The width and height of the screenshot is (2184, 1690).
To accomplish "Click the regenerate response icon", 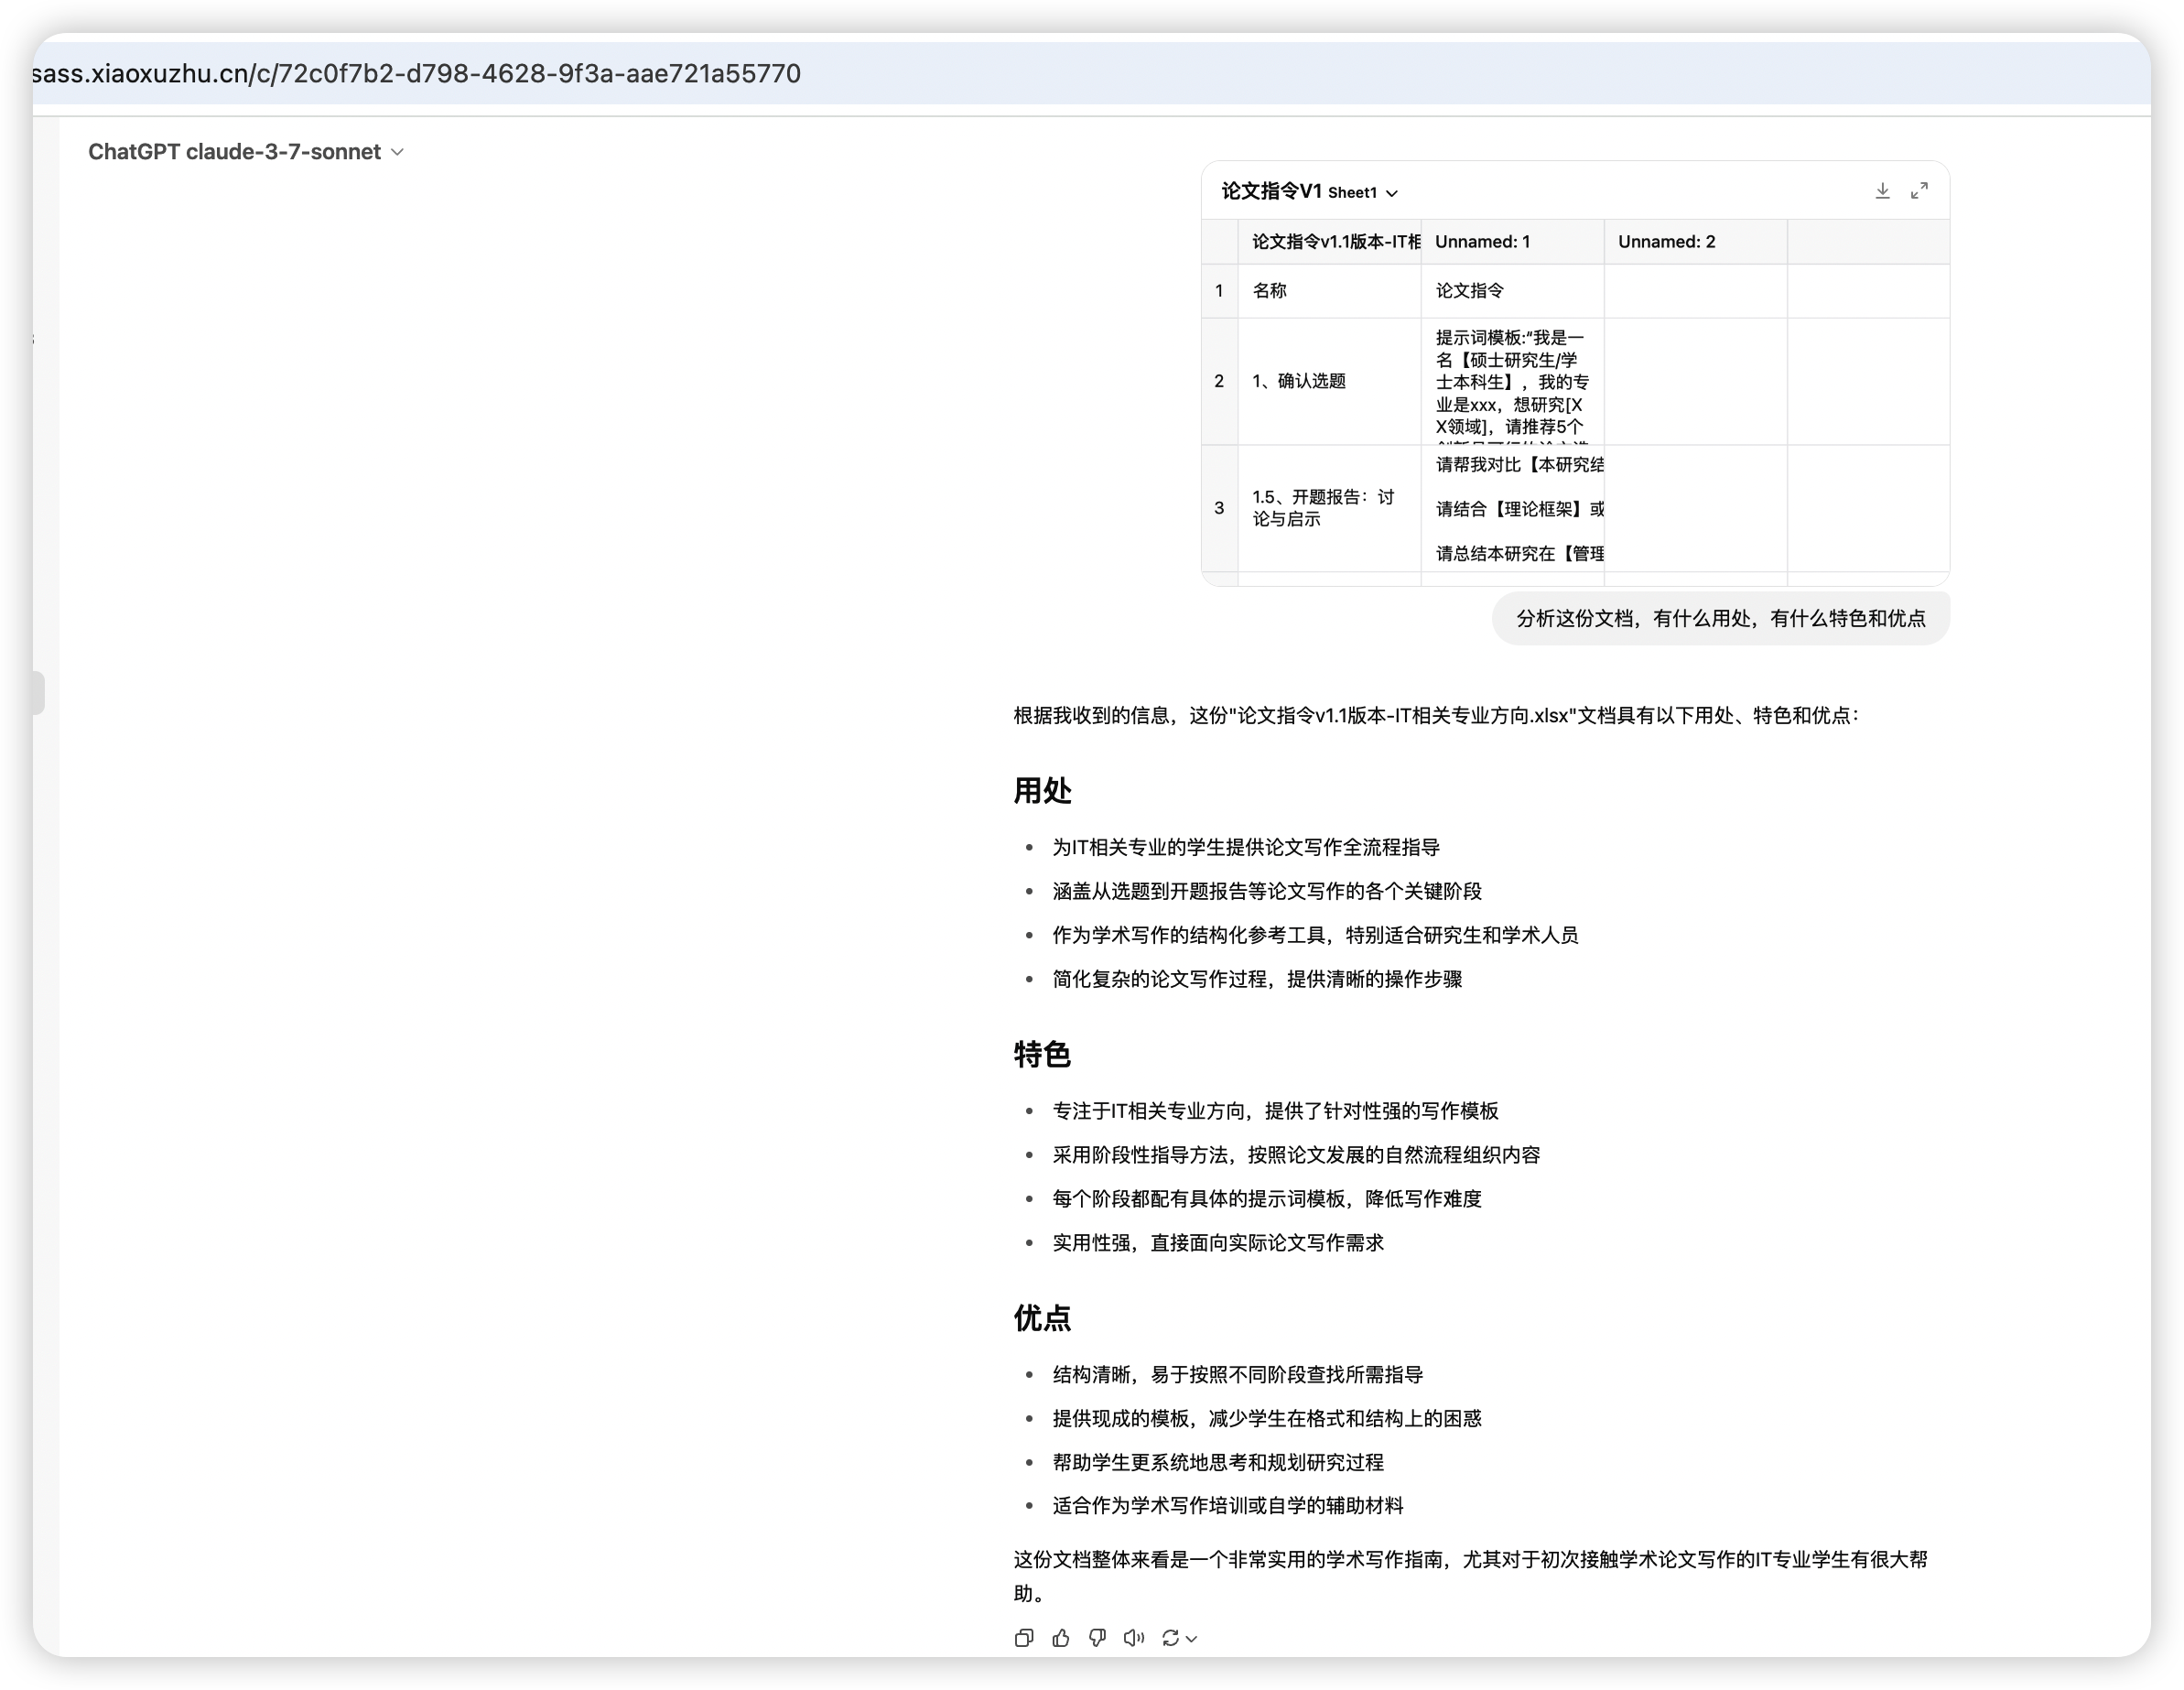I will [1169, 1638].
